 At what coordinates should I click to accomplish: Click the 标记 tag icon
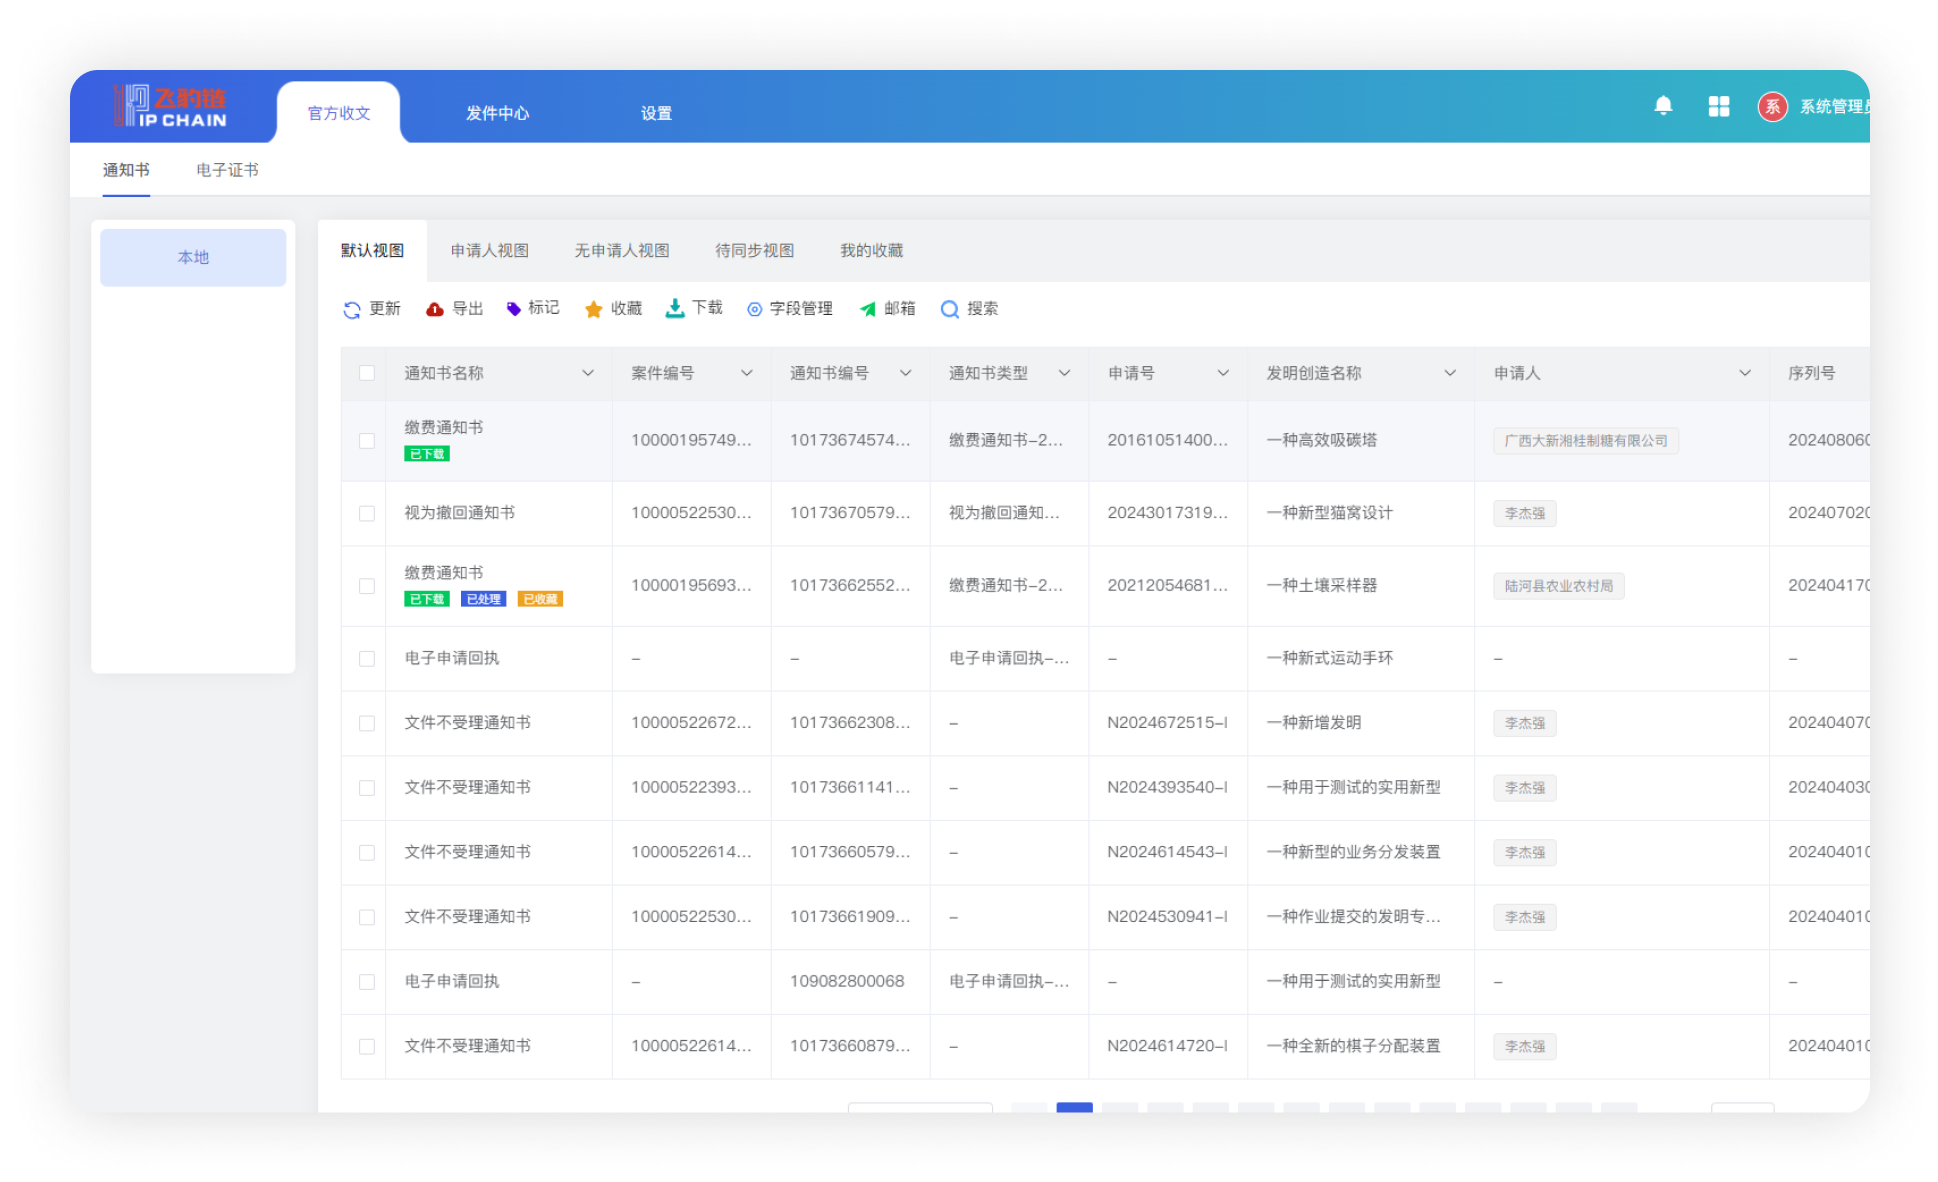pyautogui.click(x=515, y=308)
